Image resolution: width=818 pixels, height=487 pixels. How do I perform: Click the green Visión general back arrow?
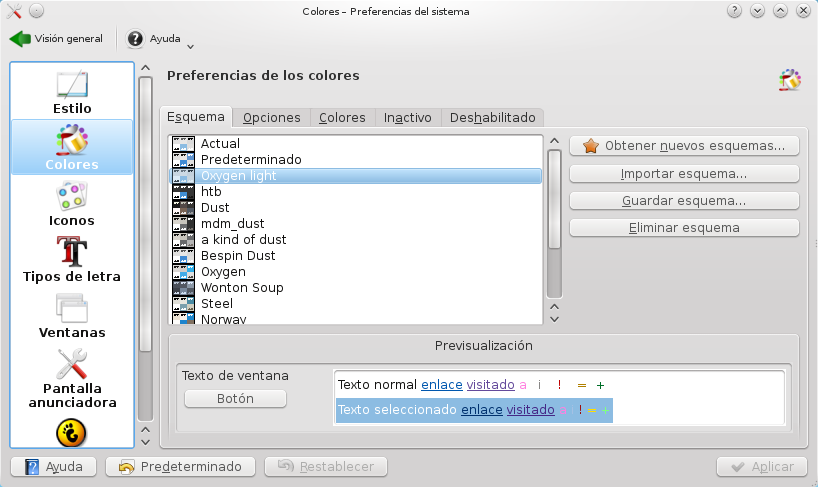pyautogui.click(x=20, y=39)
